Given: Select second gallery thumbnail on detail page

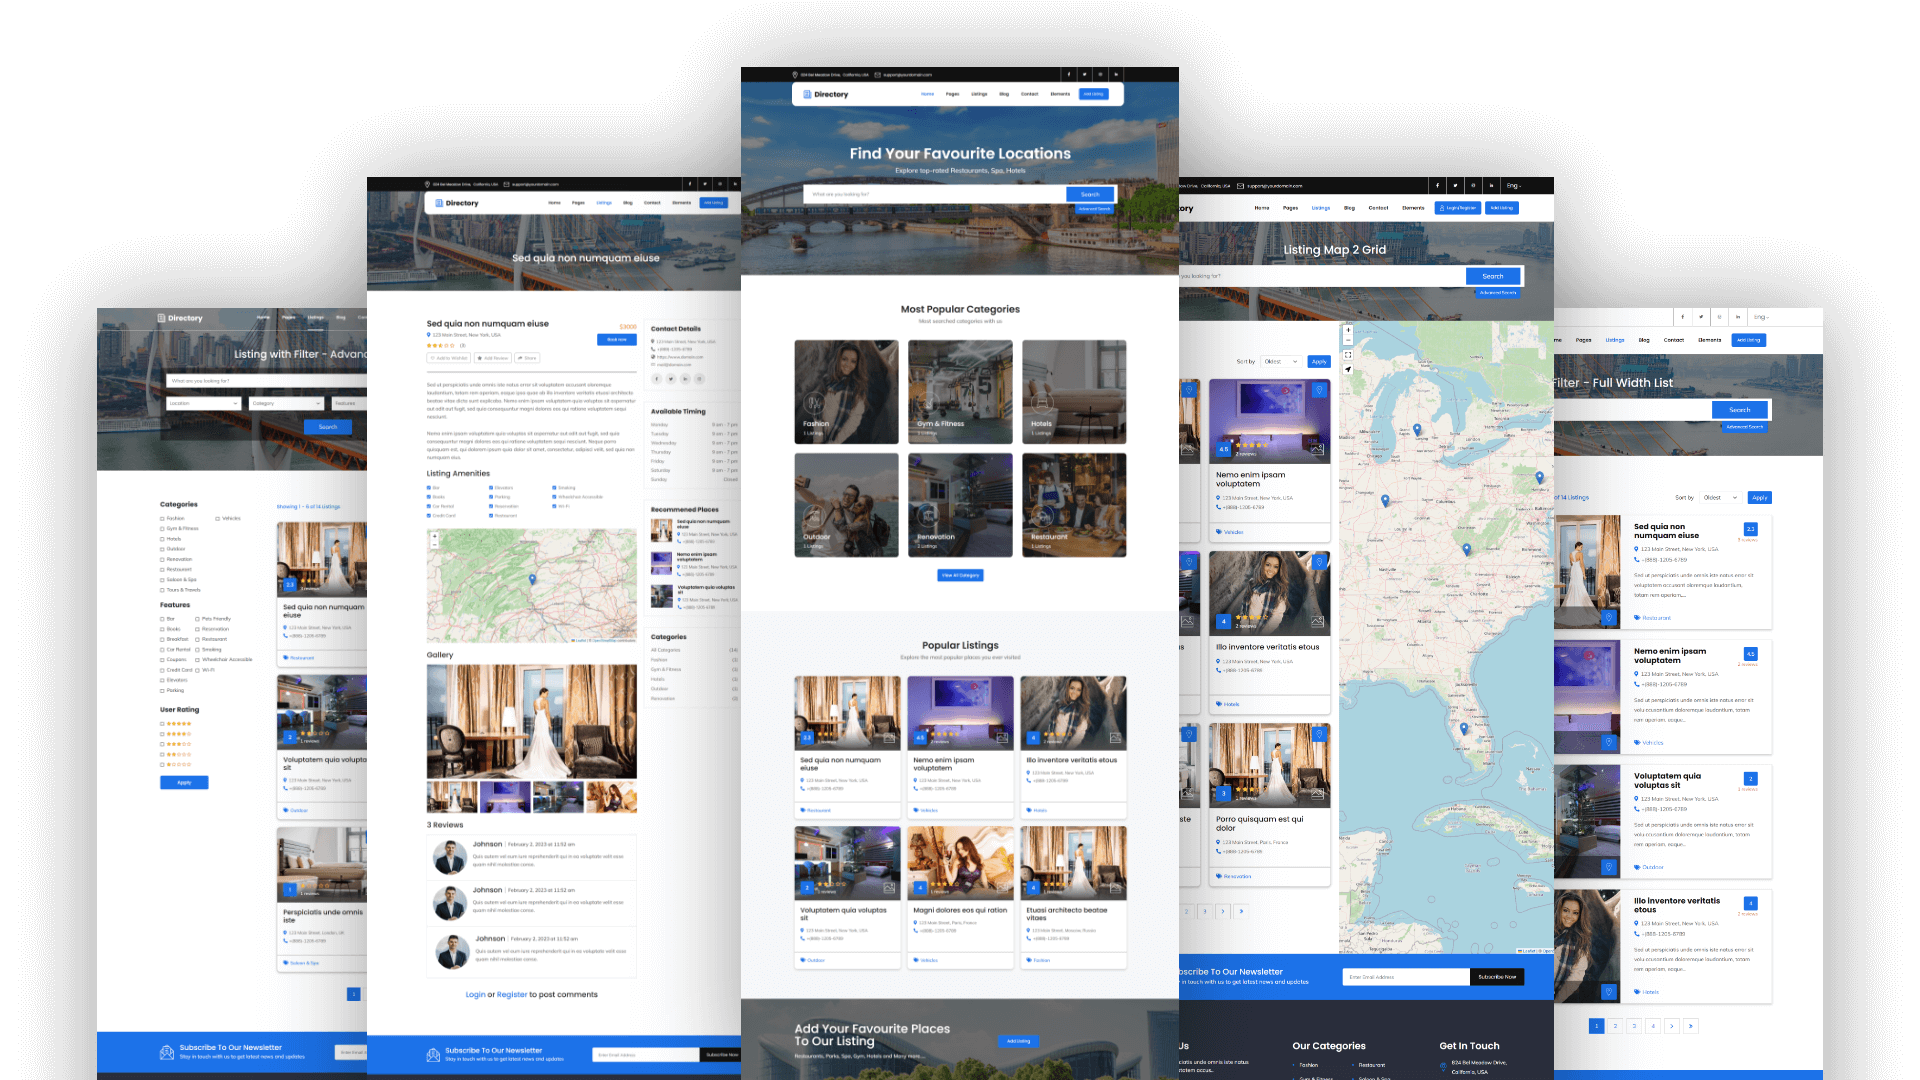Looking at the screenshot, I should point(505,797).
